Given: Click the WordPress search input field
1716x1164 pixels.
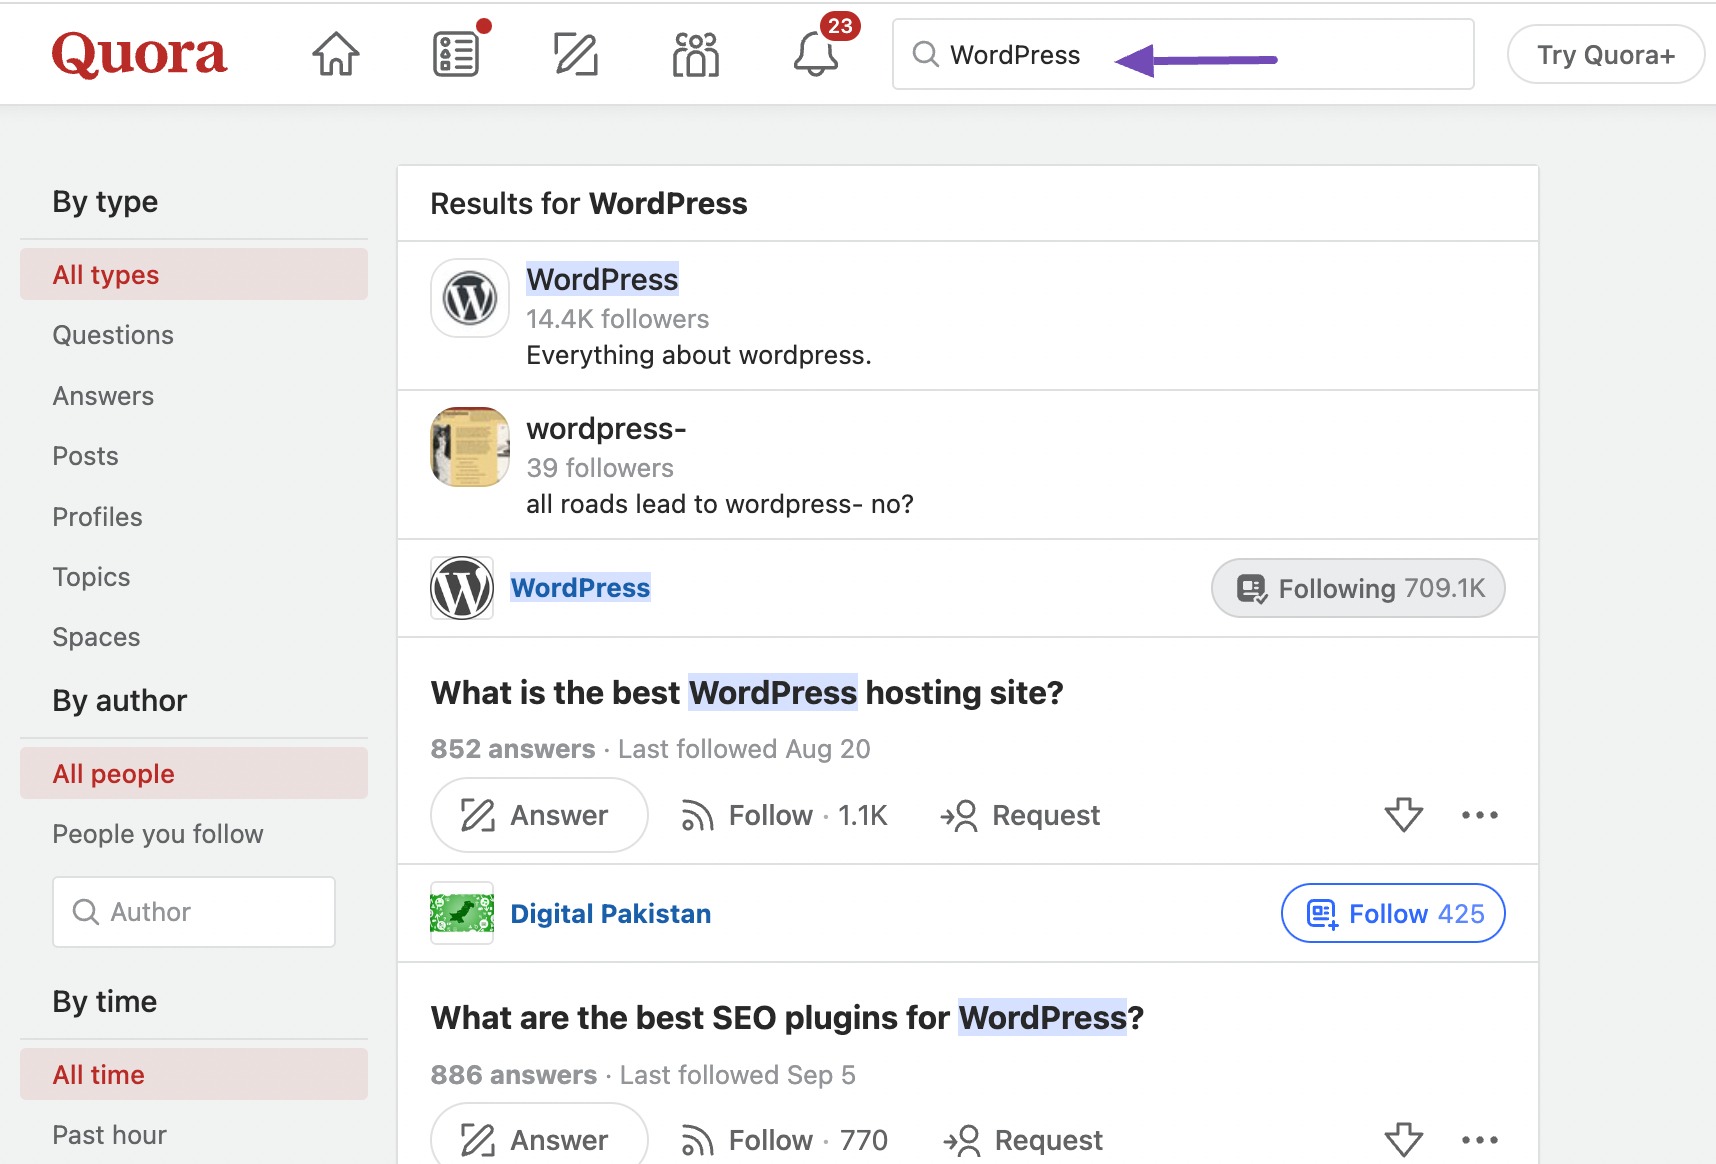Looking at the screenshot, I should point(1183,54).
